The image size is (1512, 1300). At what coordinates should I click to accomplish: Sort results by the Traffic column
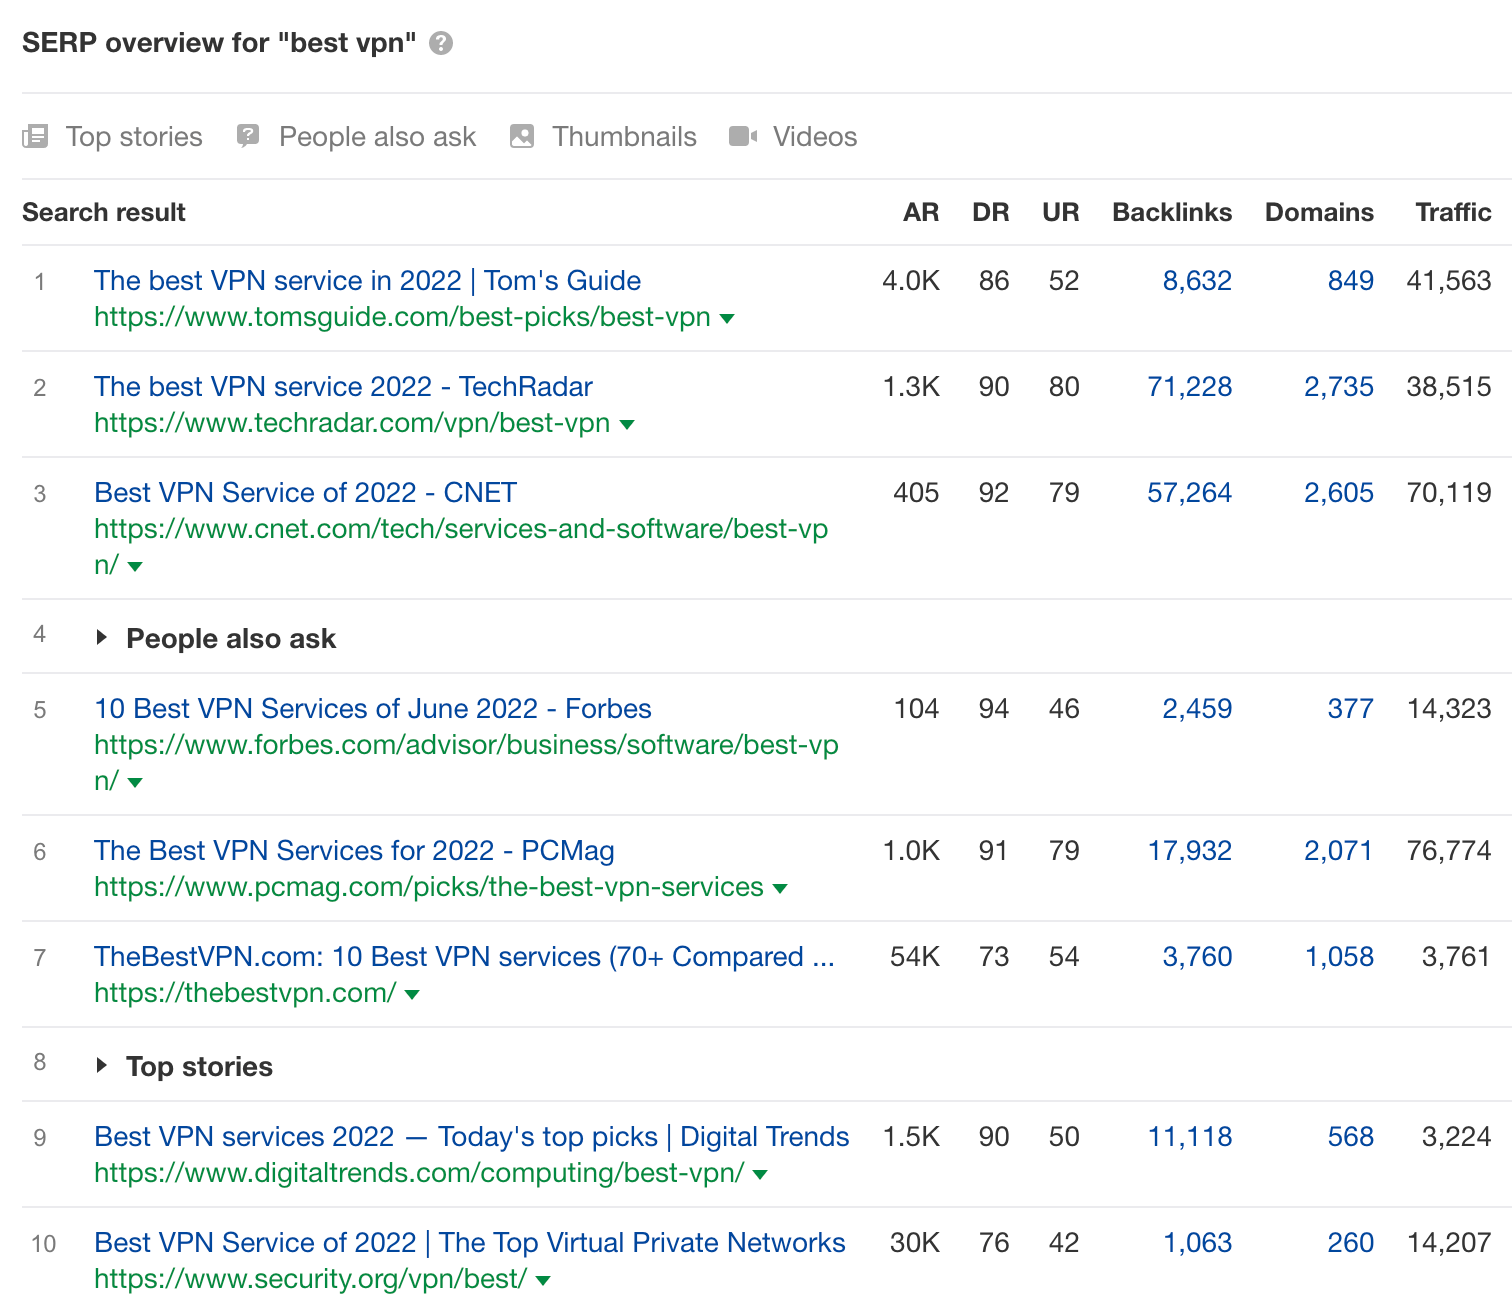click(1453, 212)
